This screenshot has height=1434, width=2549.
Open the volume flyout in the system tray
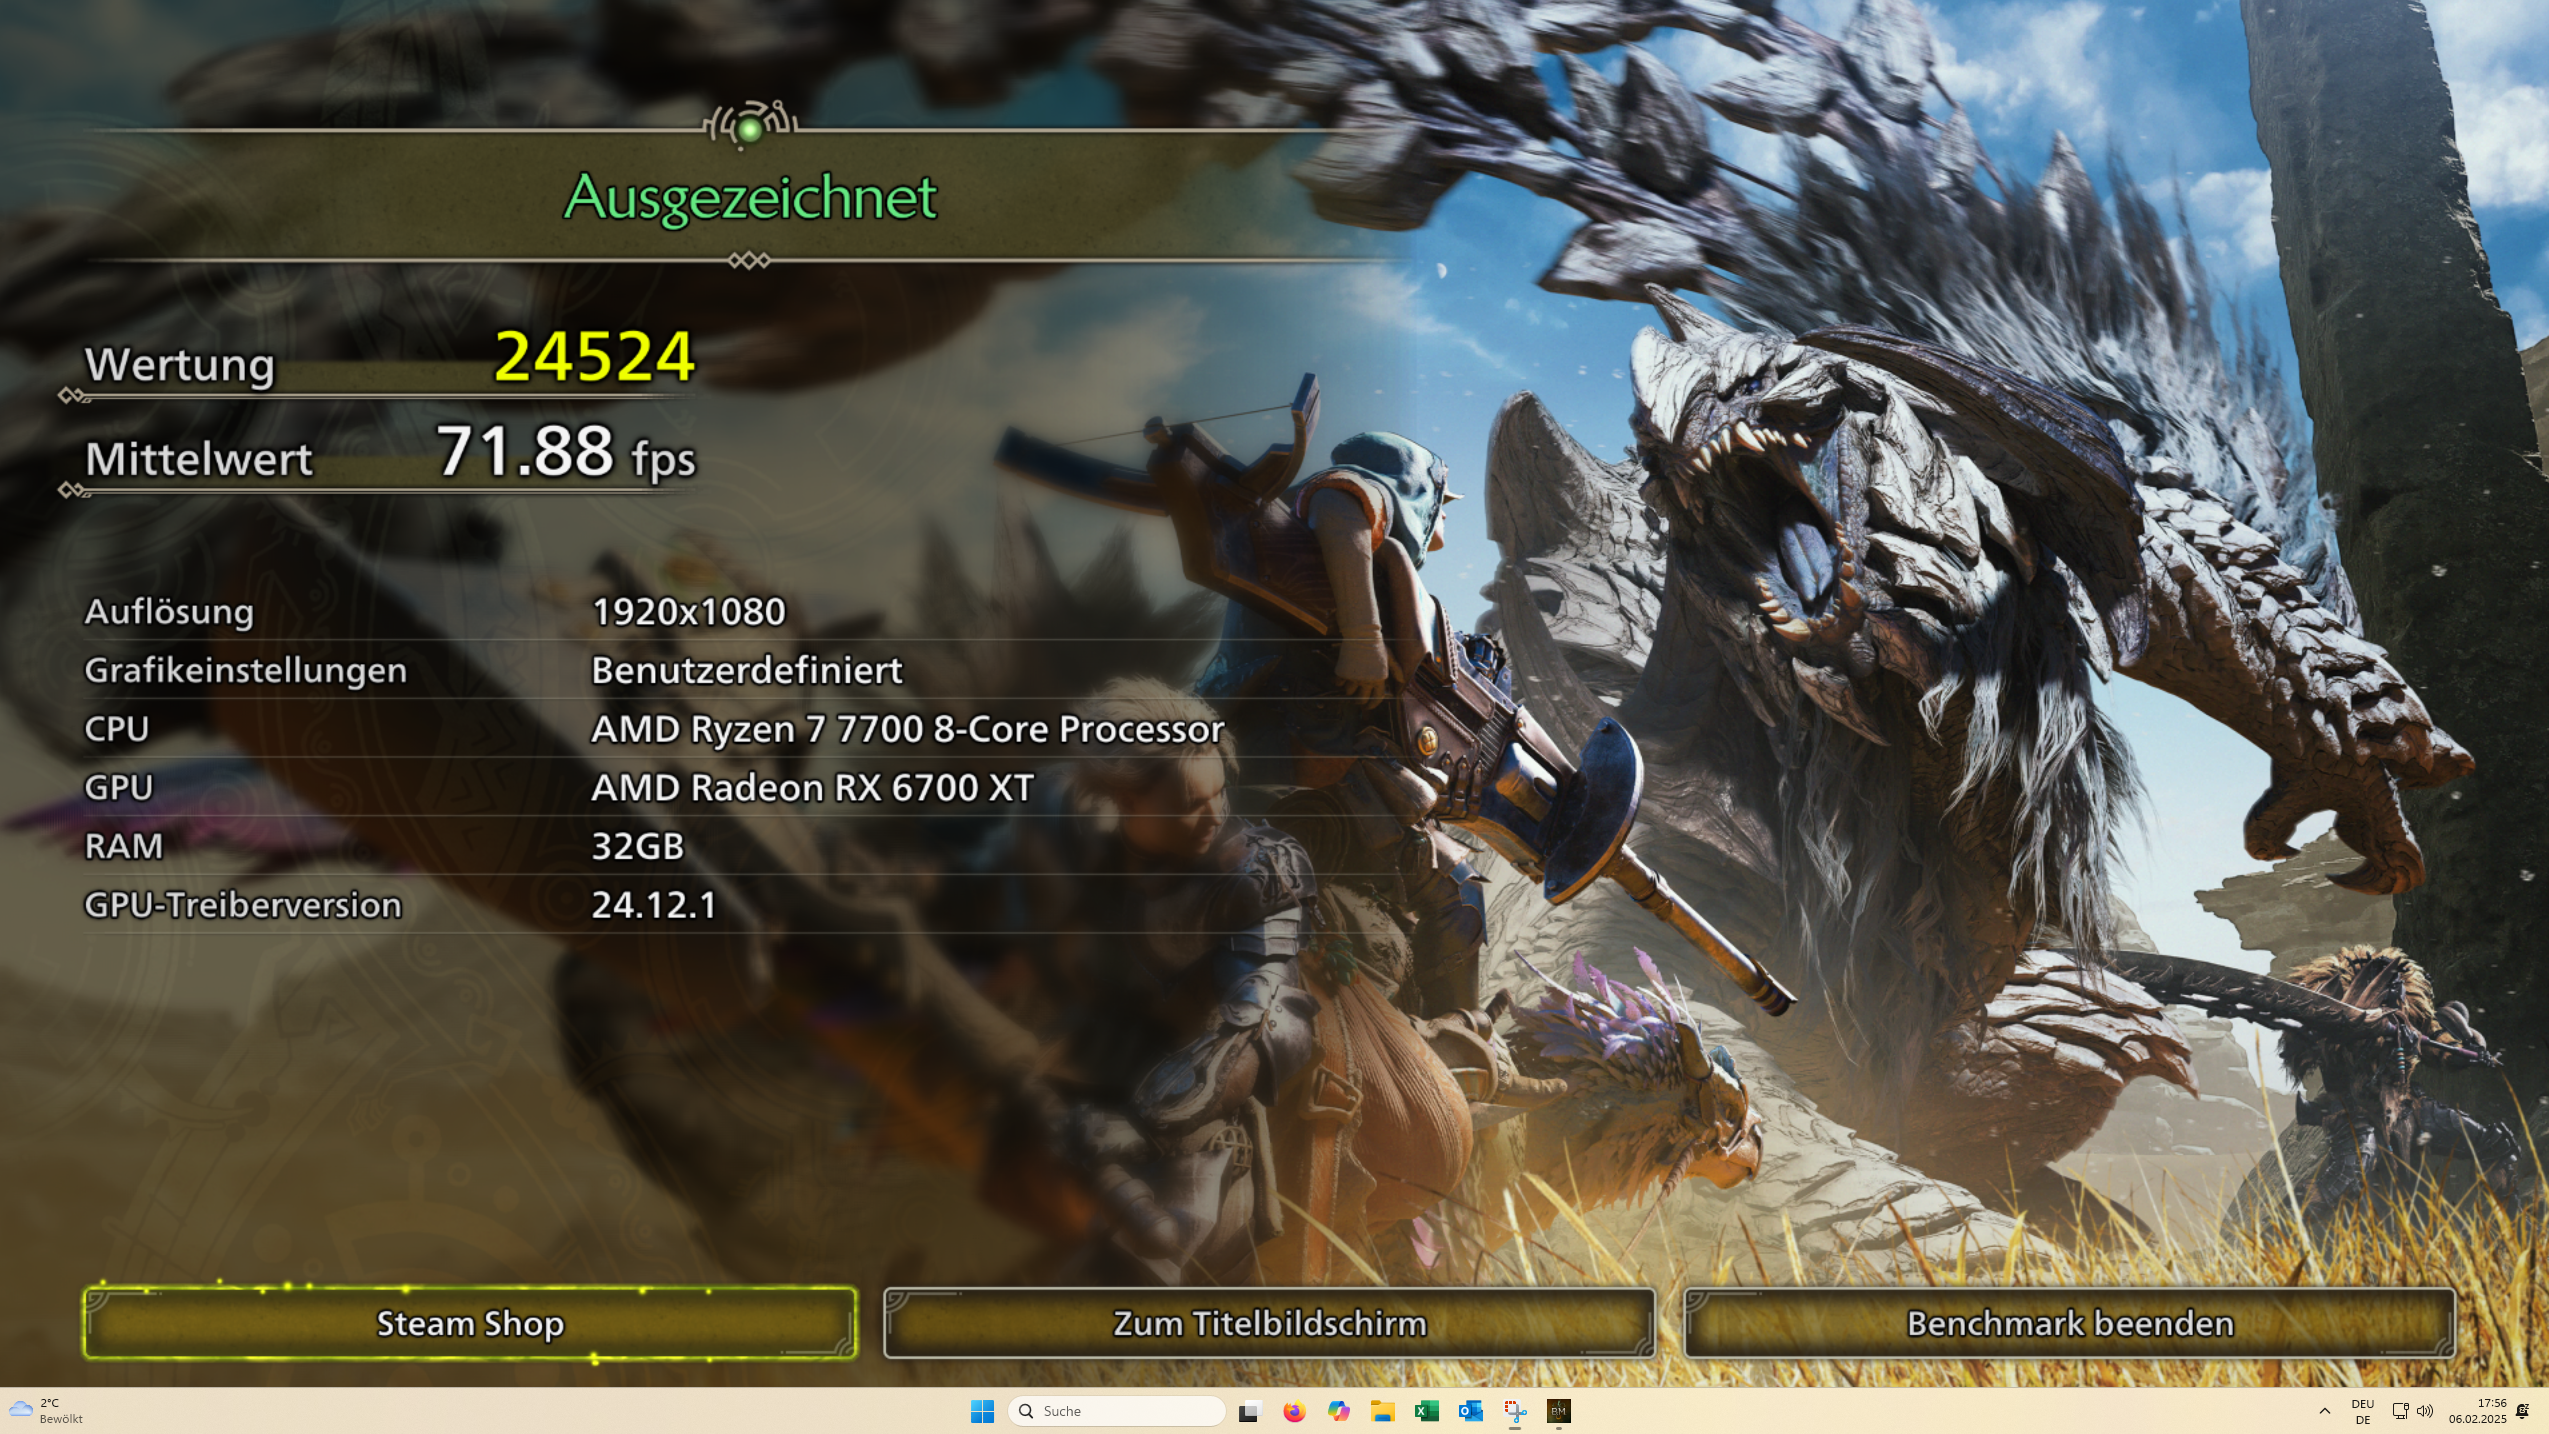(x=2426, y=1410)
